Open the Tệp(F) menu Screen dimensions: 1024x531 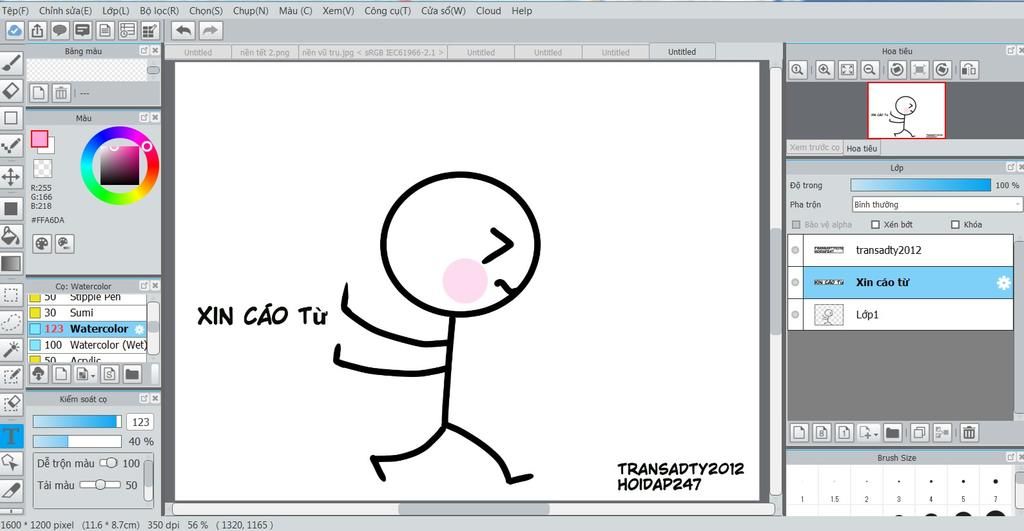(15, 10)
